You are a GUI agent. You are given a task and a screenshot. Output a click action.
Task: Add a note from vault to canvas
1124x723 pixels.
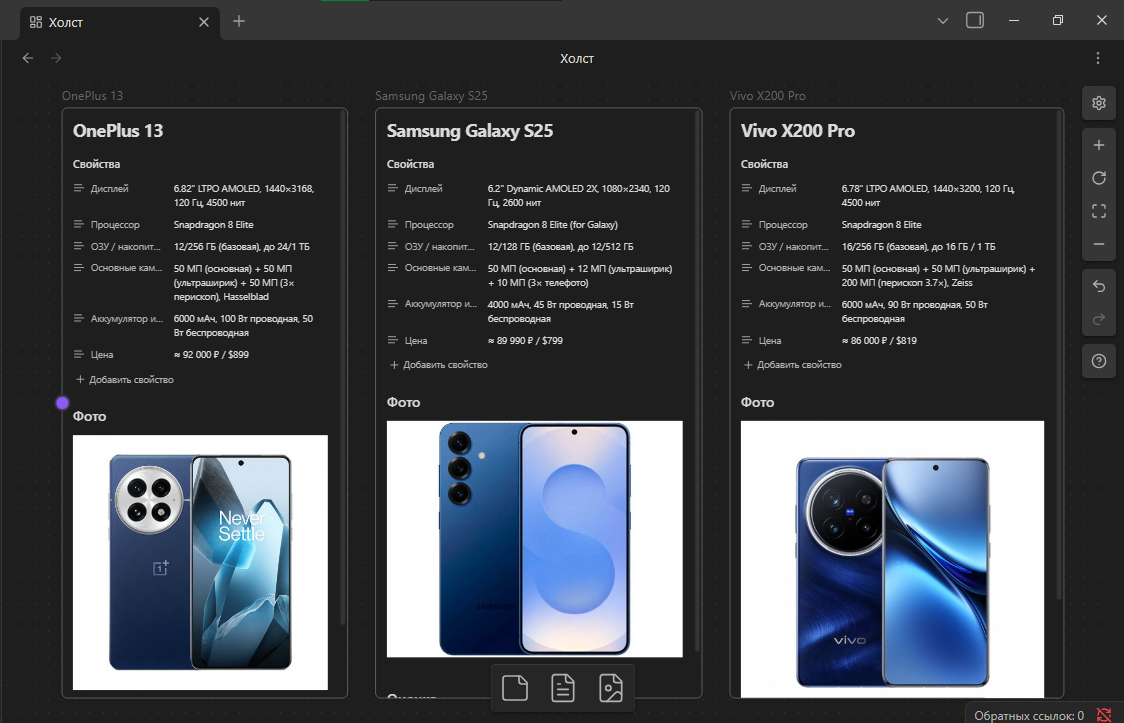[563, 688]
